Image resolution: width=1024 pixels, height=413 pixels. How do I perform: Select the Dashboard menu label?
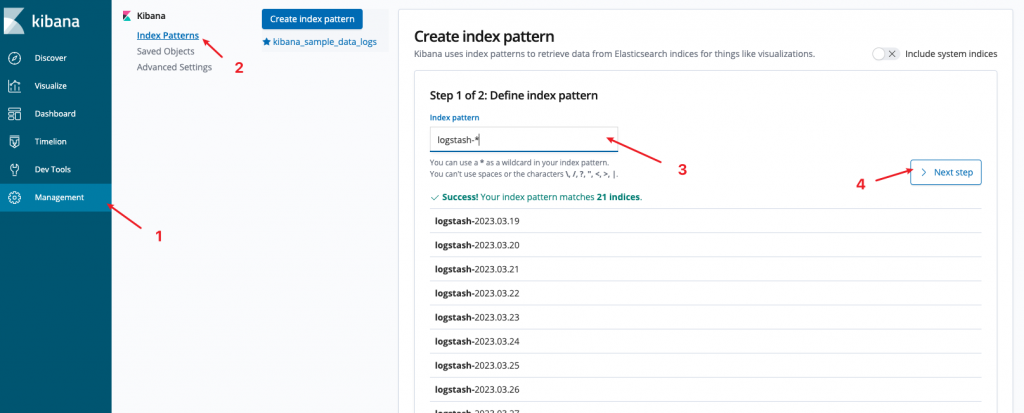pyautogui.click(x=55, y=114)
